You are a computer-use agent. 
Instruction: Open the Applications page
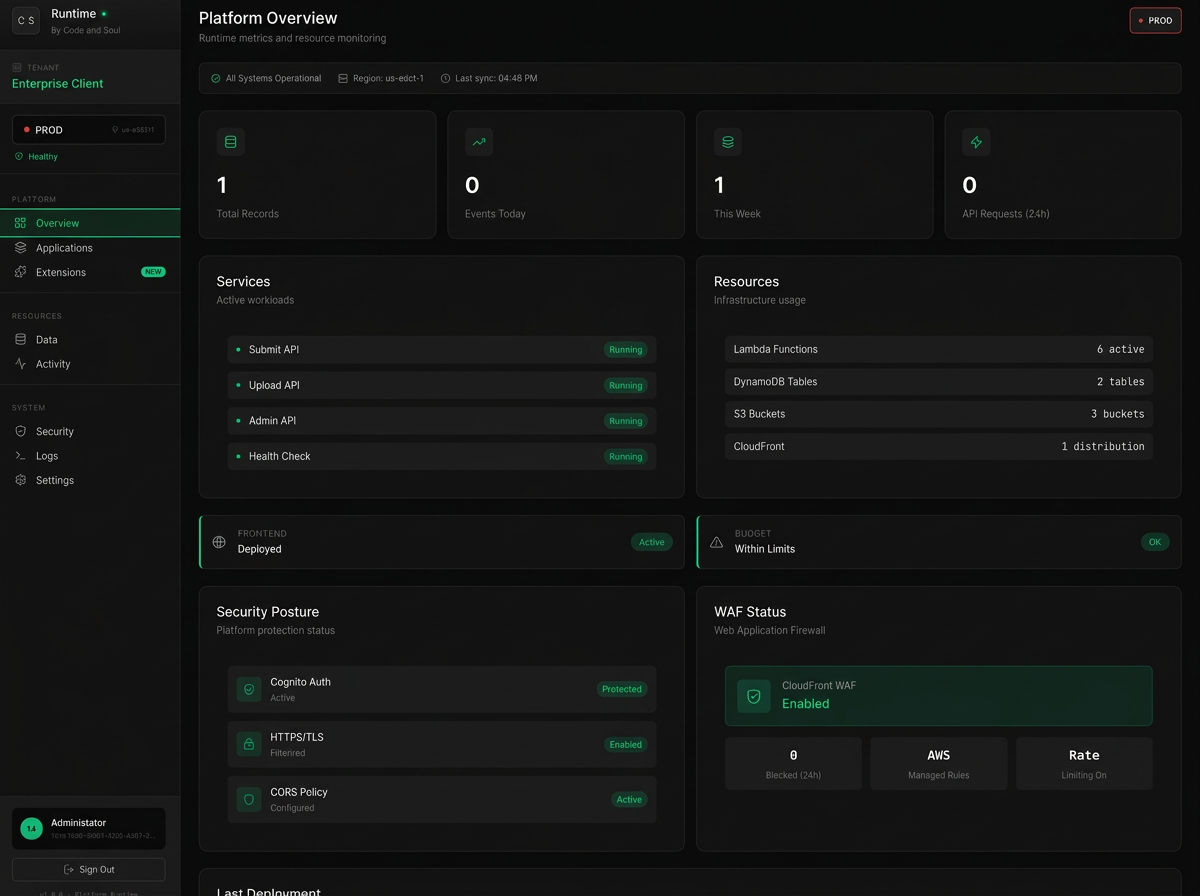(x=64, y=248)
